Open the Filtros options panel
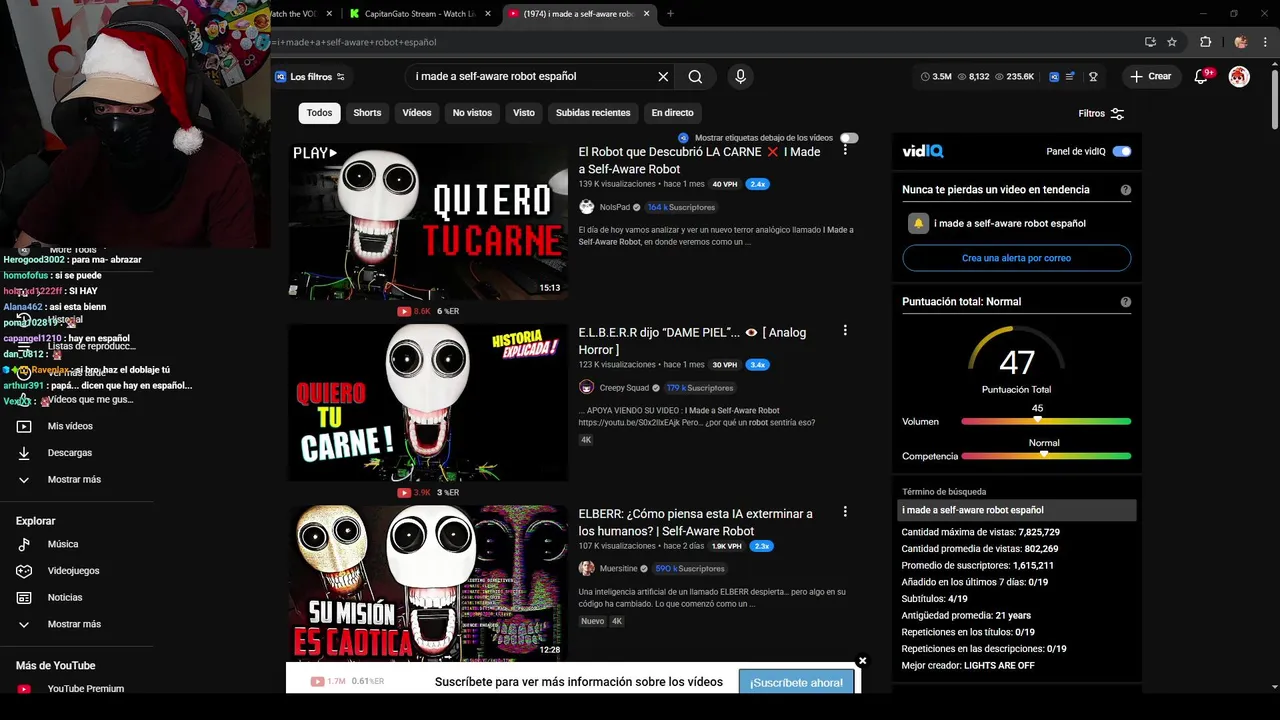Image resolution: width=1280 pixels, height=720 pixels. point(1101,114)
